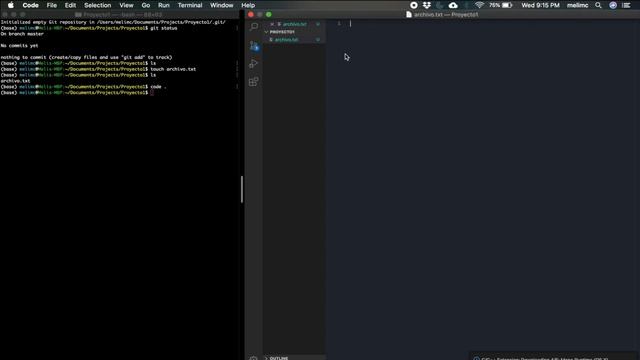Close the archivo.txt open editor entry

(272, 24)
